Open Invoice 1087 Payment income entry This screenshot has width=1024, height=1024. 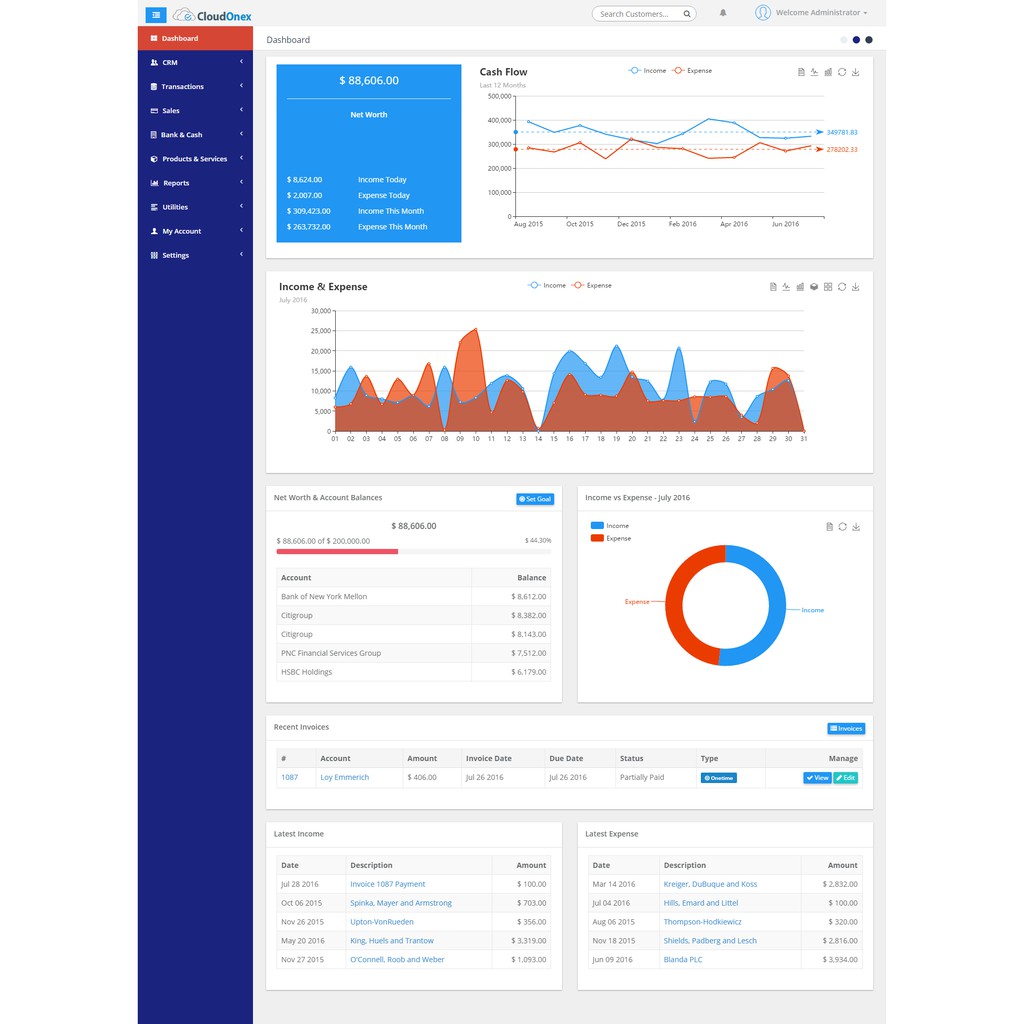(387, 884)
